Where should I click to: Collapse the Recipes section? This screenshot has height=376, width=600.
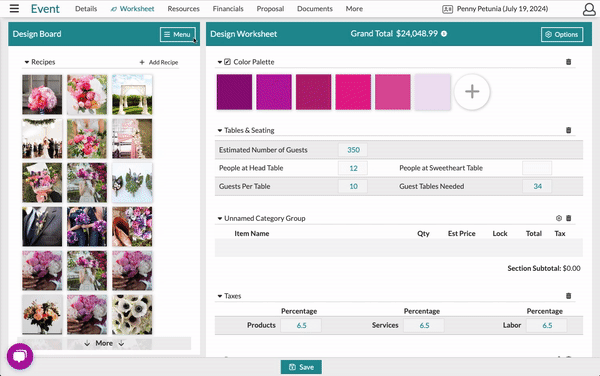tap(27, 62)
